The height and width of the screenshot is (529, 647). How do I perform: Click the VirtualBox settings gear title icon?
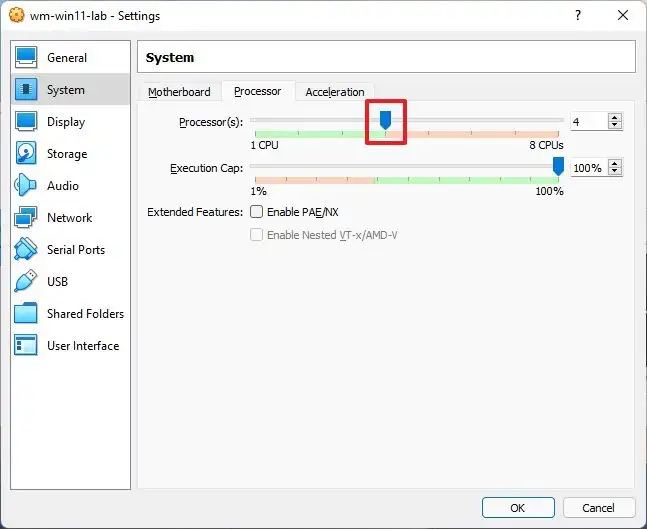tap(17, 15)
